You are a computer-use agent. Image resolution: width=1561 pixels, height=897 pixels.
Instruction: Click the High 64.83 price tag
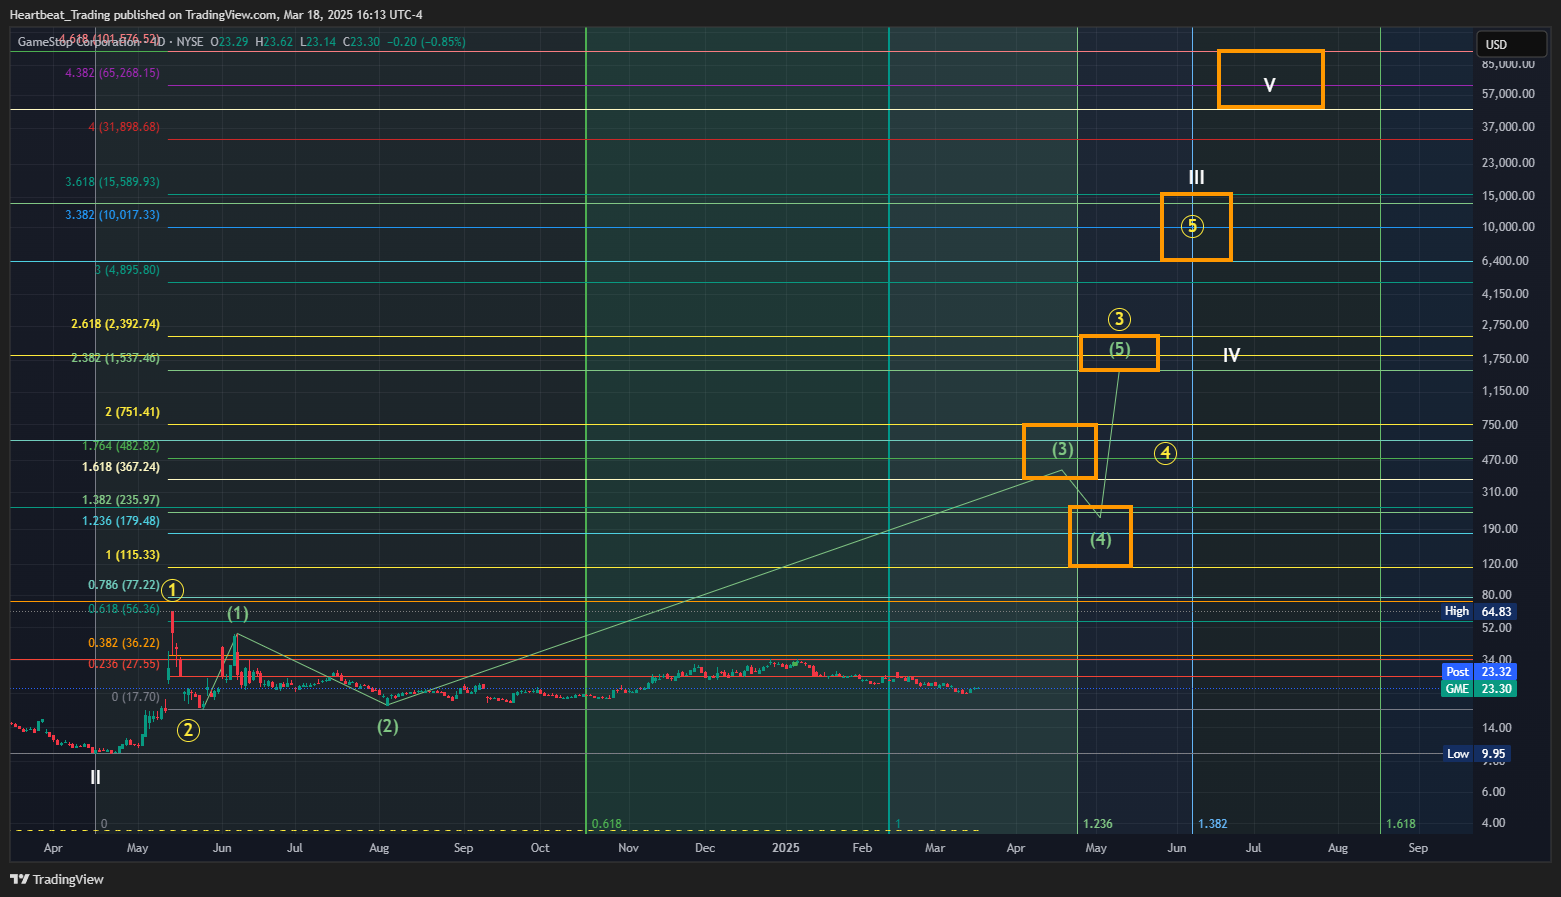coord(1479,611)
